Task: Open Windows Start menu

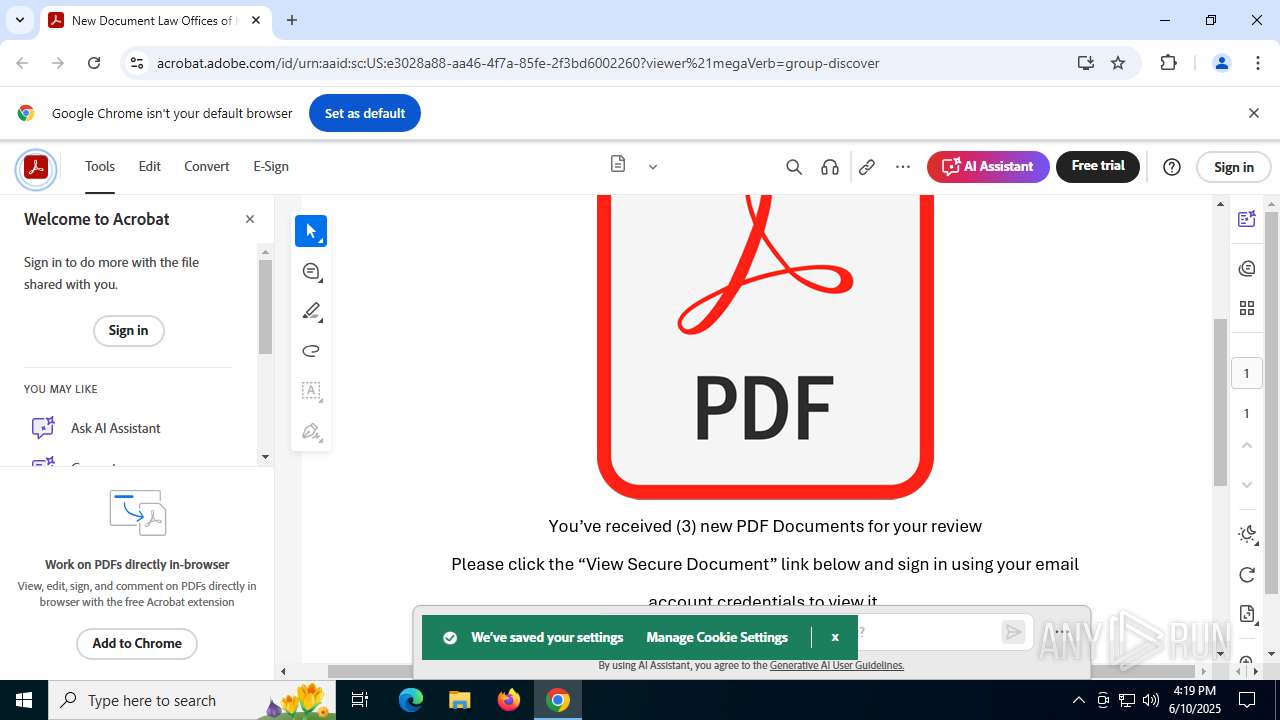Action: [x=24, y=700]
